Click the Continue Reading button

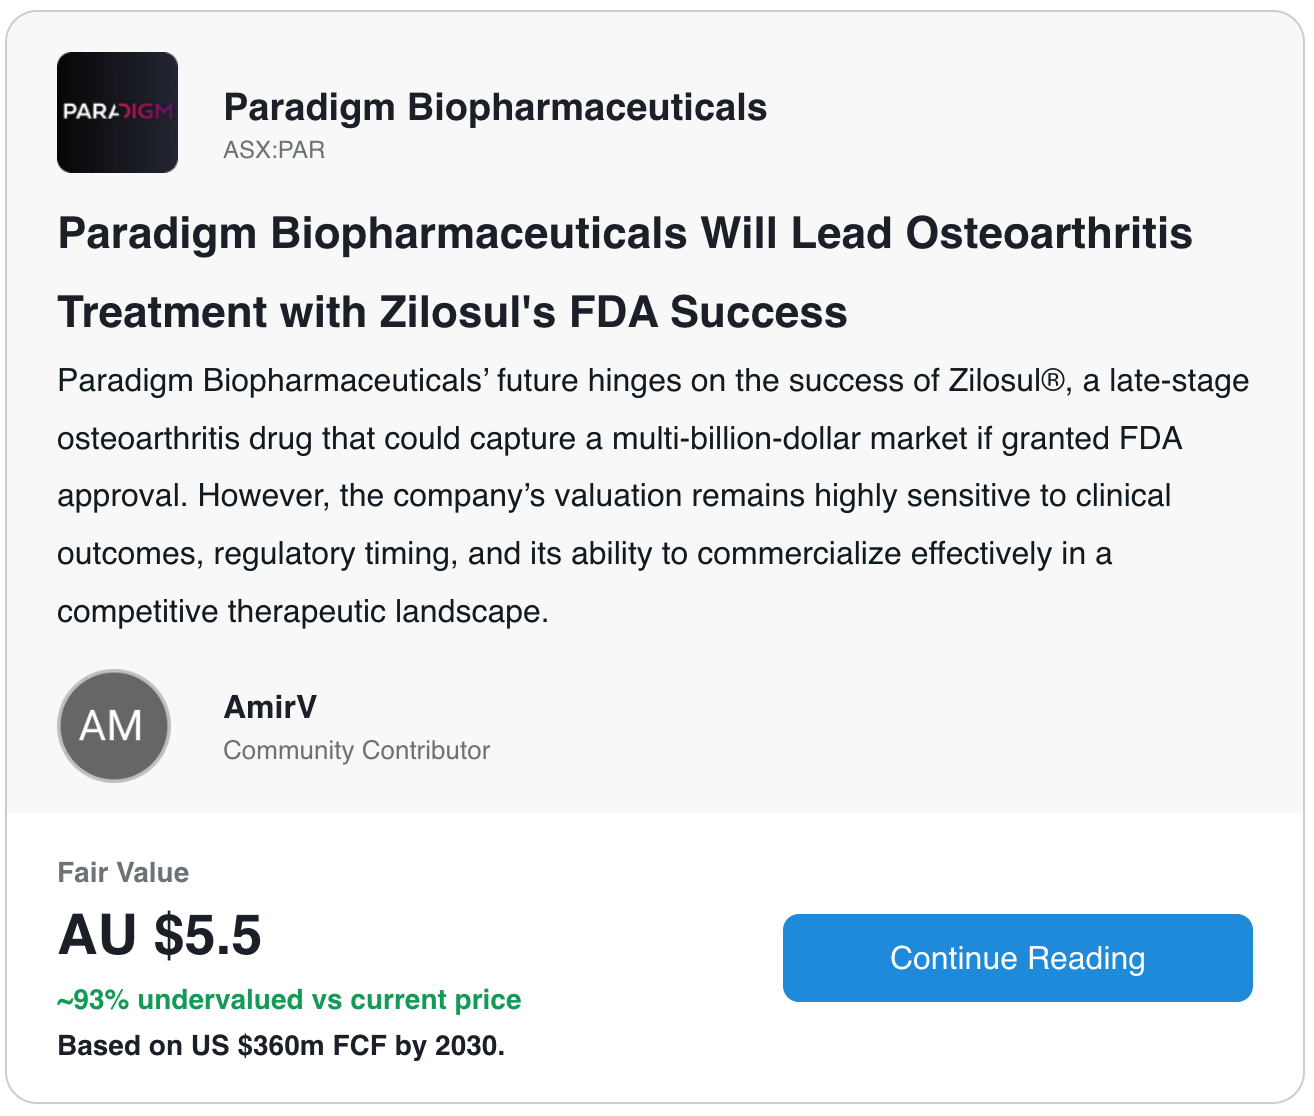pyautogui.click(x=1017, y=958)
